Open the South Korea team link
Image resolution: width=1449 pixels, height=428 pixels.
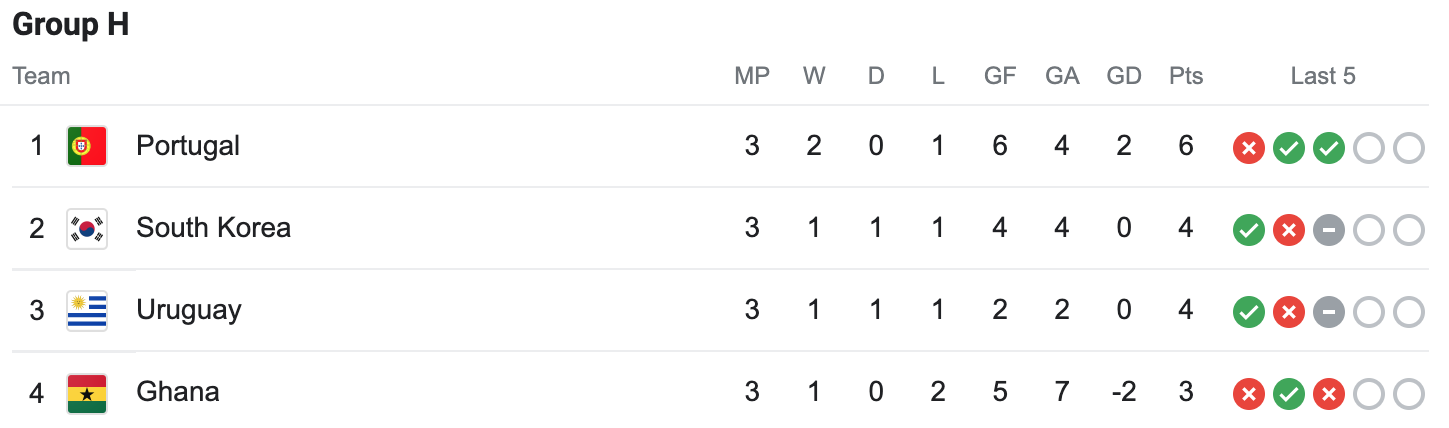[213, 228]
